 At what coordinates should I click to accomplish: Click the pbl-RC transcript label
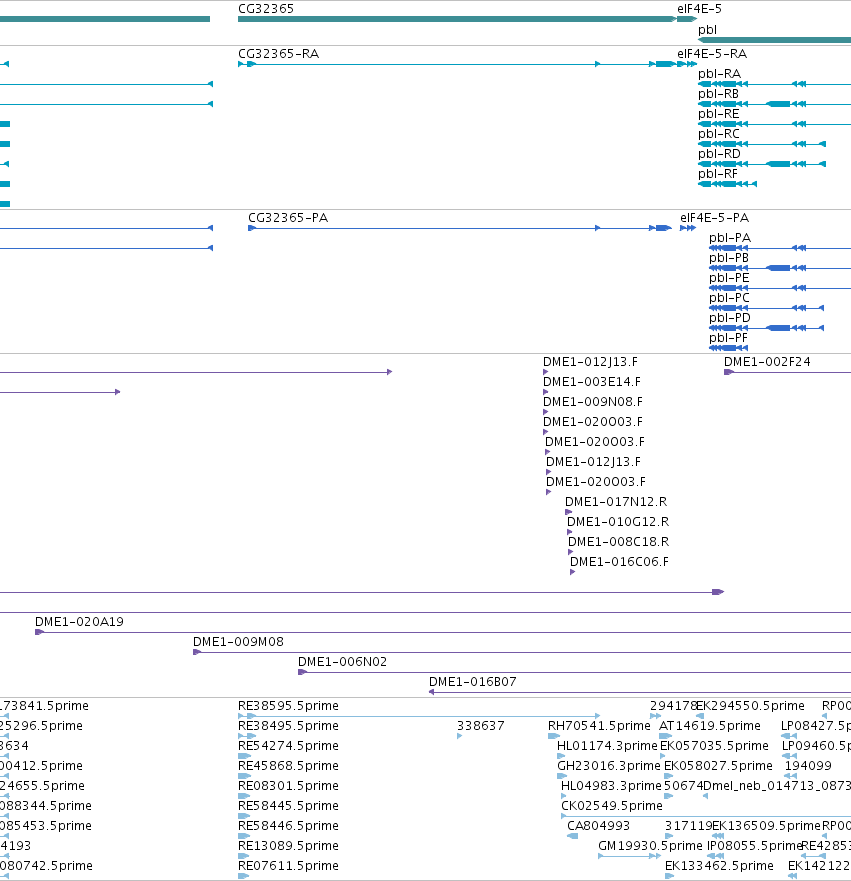click(x=718, y=134)
